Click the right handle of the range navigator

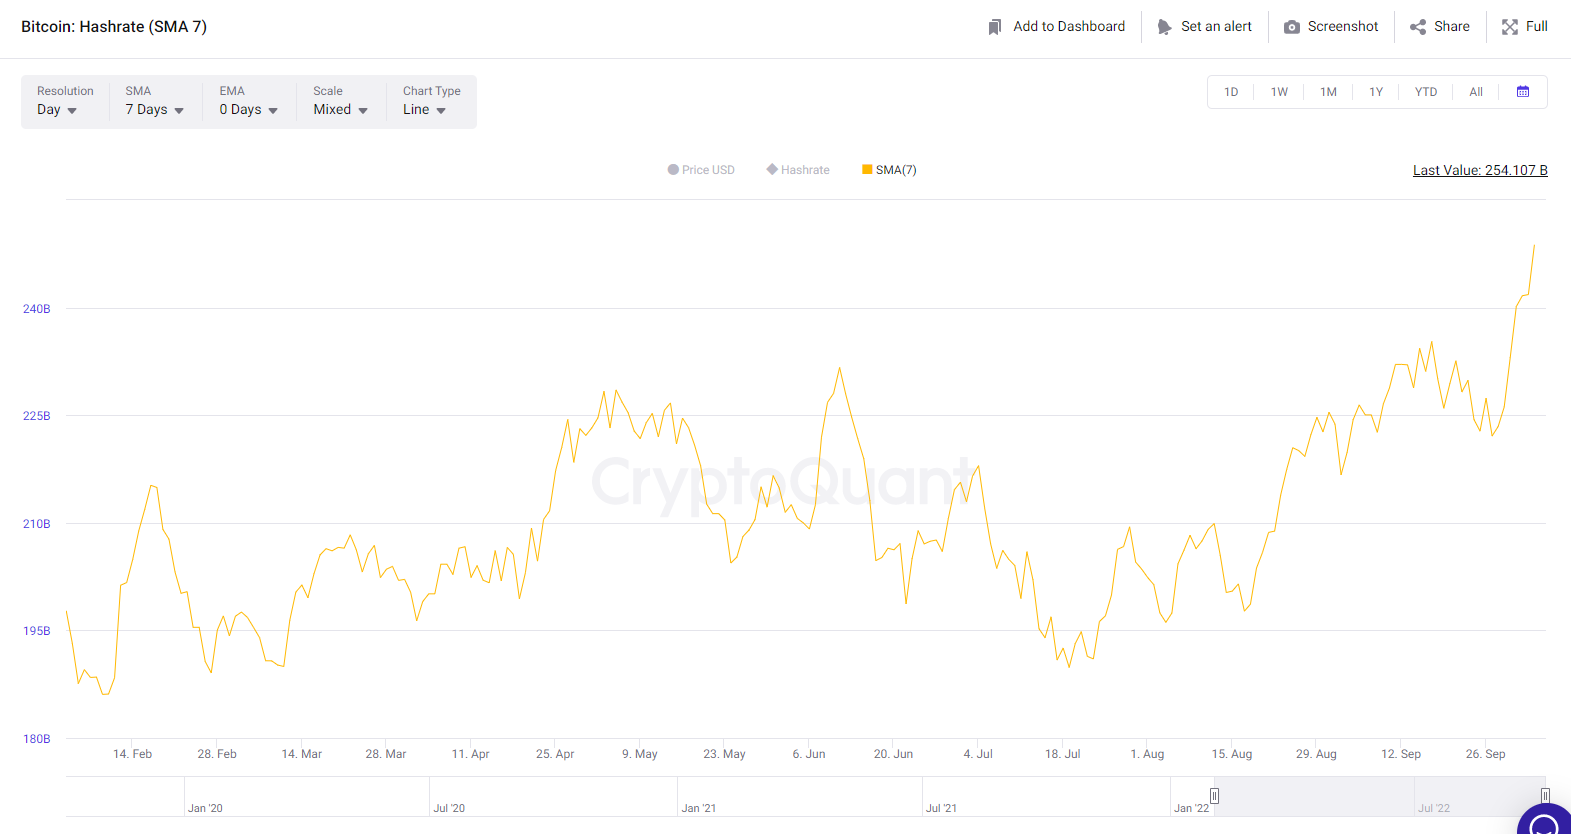pyautogui.click(x=1545, y=796)
